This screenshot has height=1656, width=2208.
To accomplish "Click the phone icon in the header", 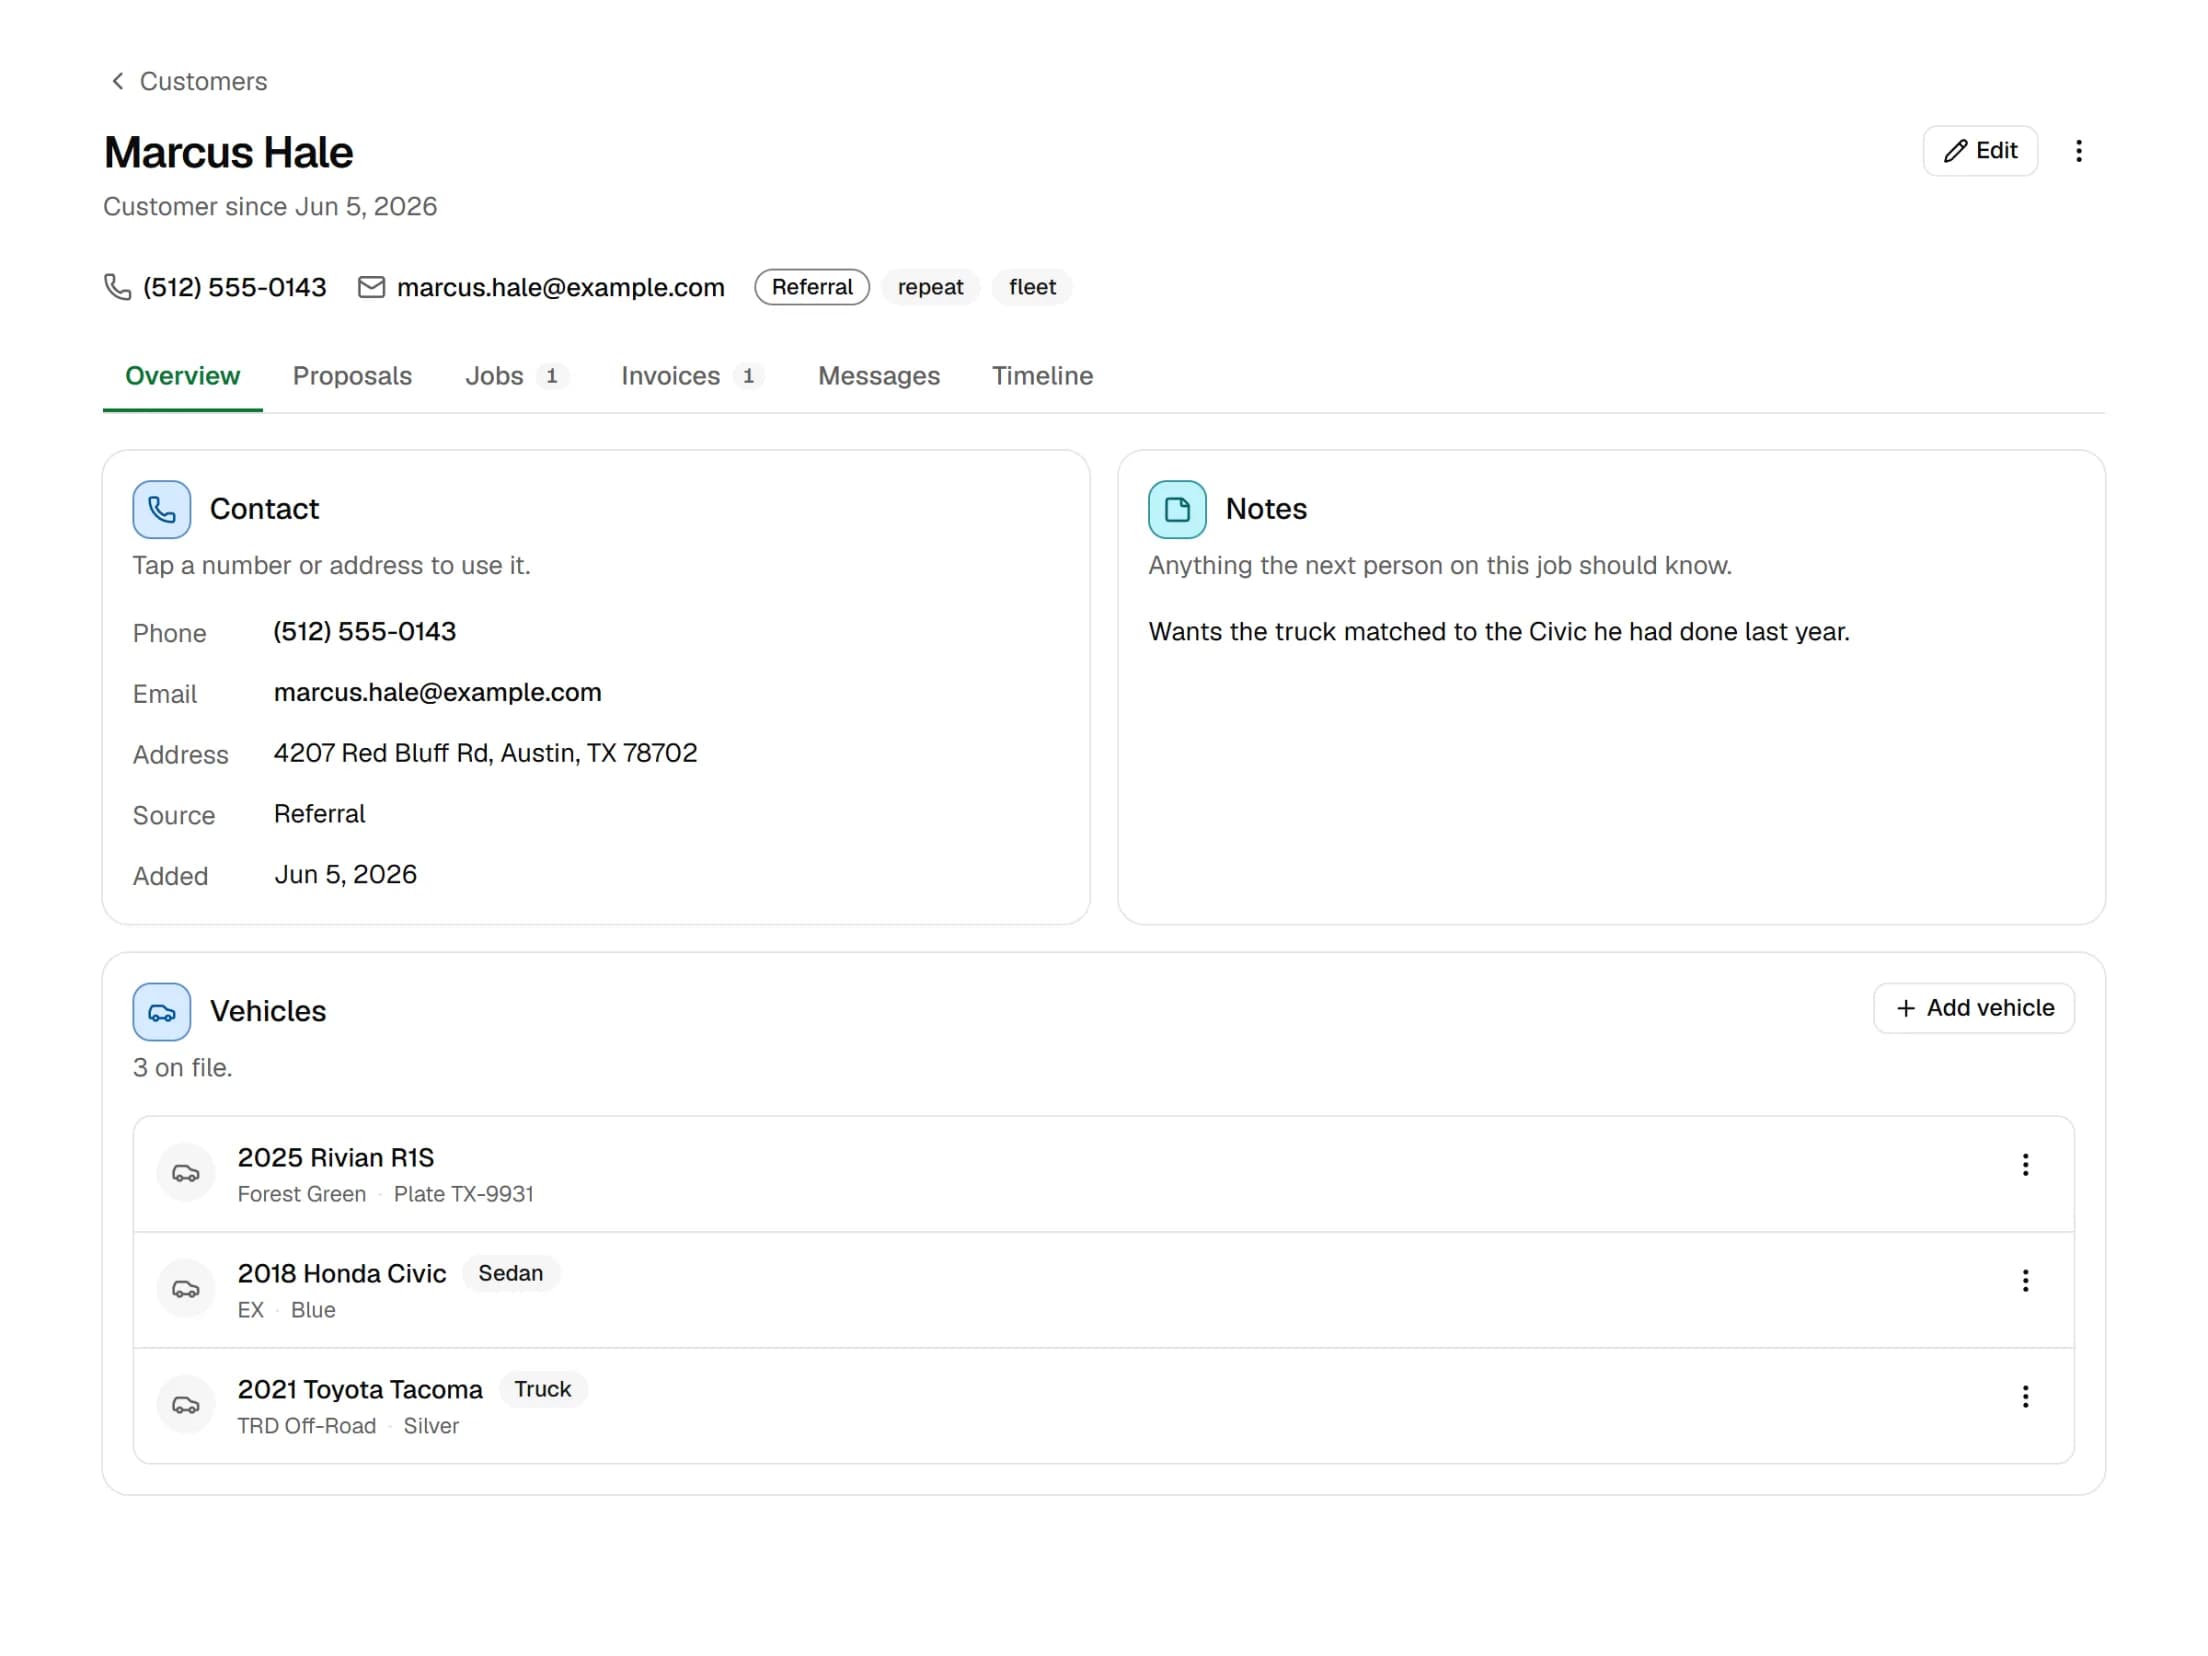I will [x=118, y=287].
